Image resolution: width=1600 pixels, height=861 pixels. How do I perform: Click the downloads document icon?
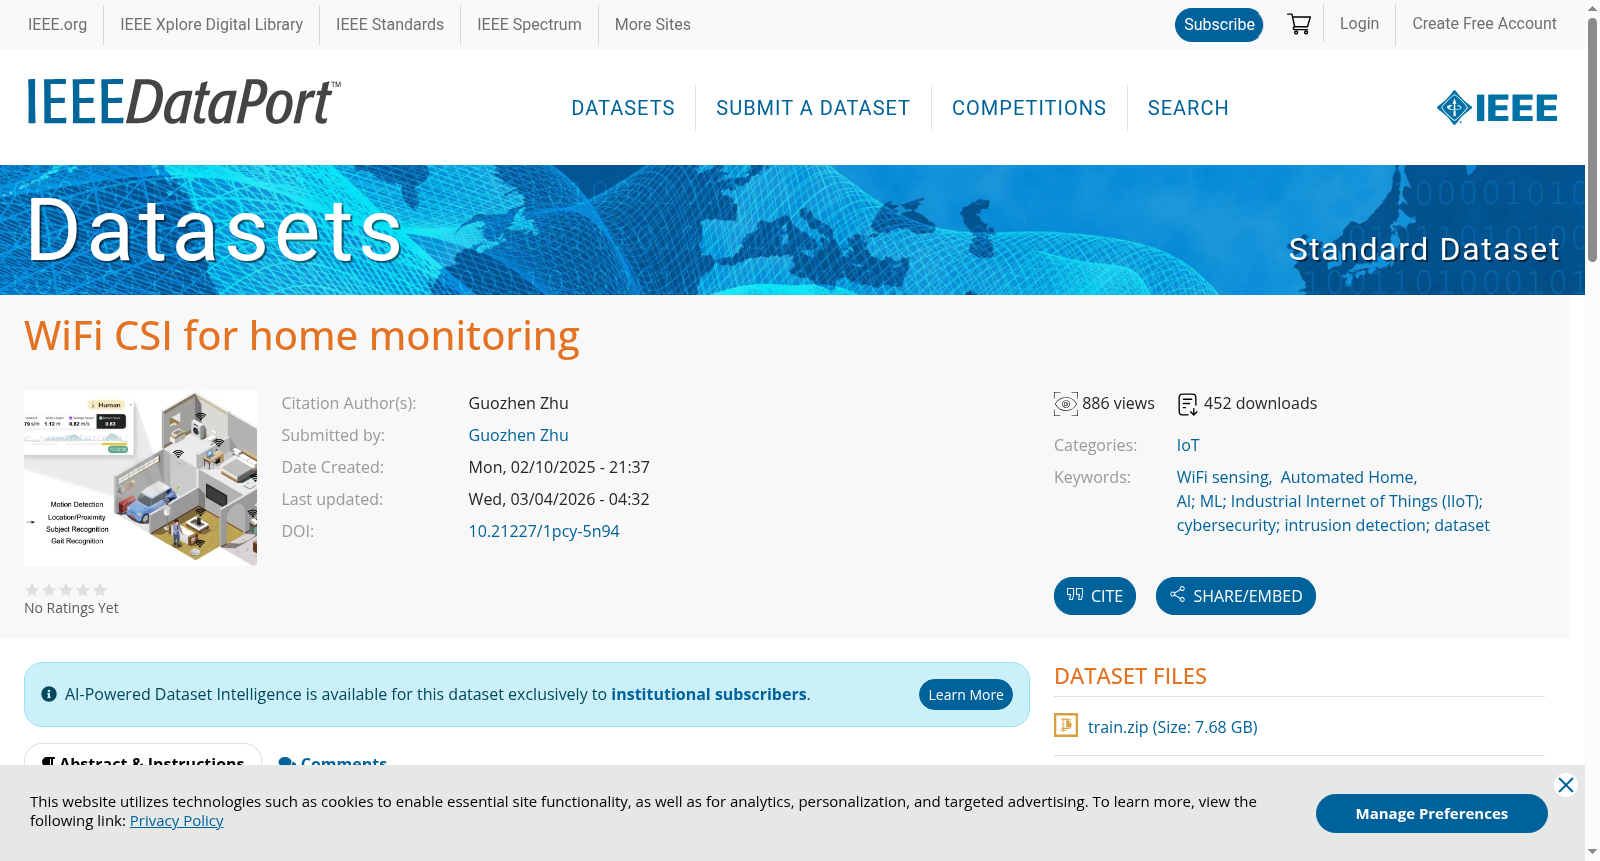pyautogui.click(x=1187, y=404)
